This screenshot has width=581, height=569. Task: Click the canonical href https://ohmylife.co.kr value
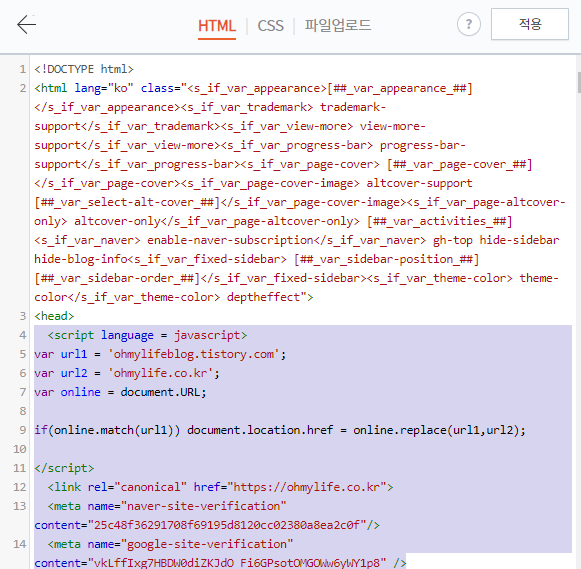point(306,487)
